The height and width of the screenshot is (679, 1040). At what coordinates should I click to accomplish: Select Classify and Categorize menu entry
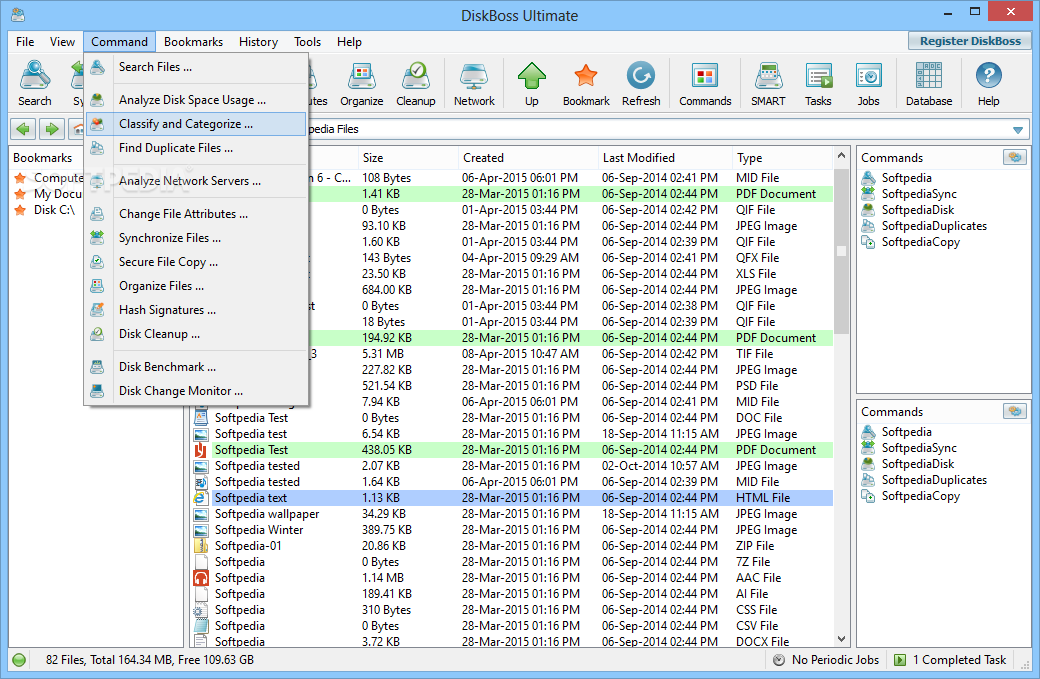coord(196,124)
